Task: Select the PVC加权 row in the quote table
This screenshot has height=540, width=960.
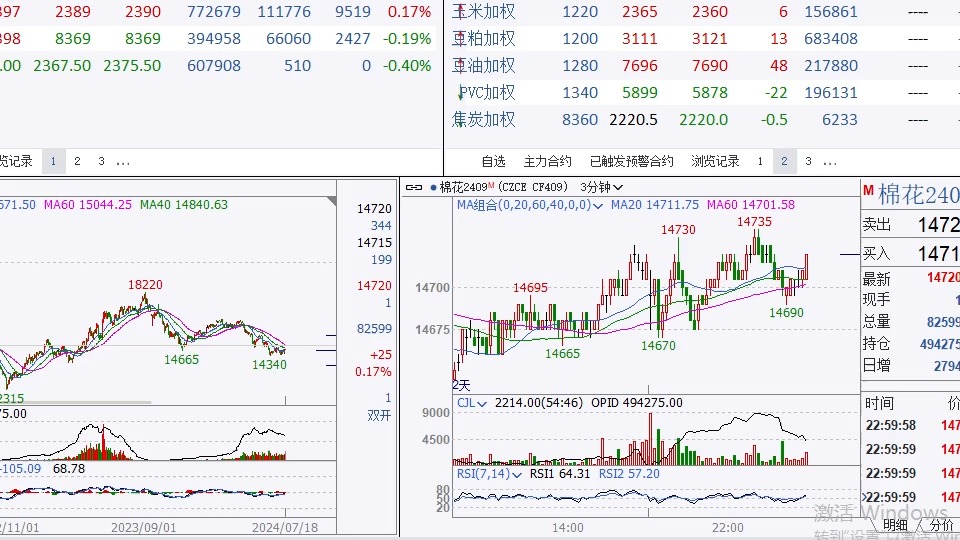Action: pos(485,93)
